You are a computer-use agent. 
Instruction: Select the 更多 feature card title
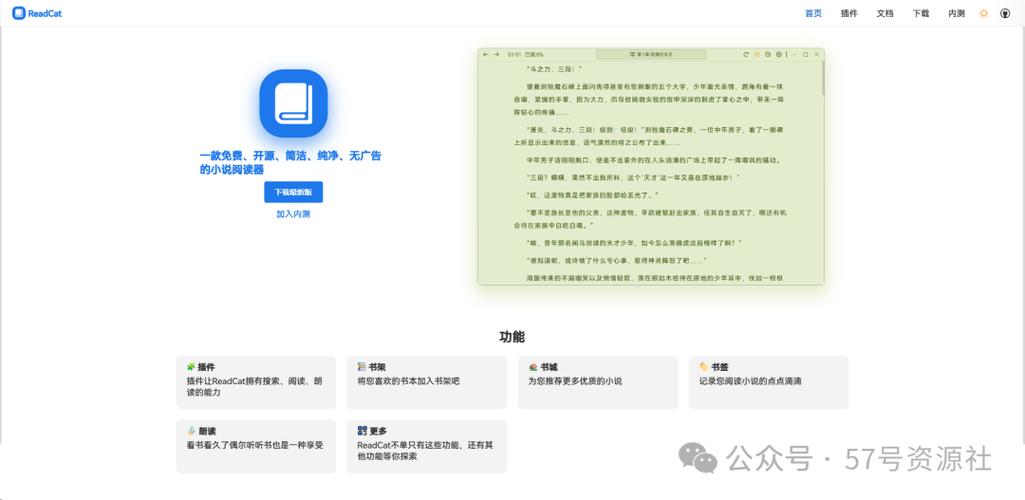(378, 431)
